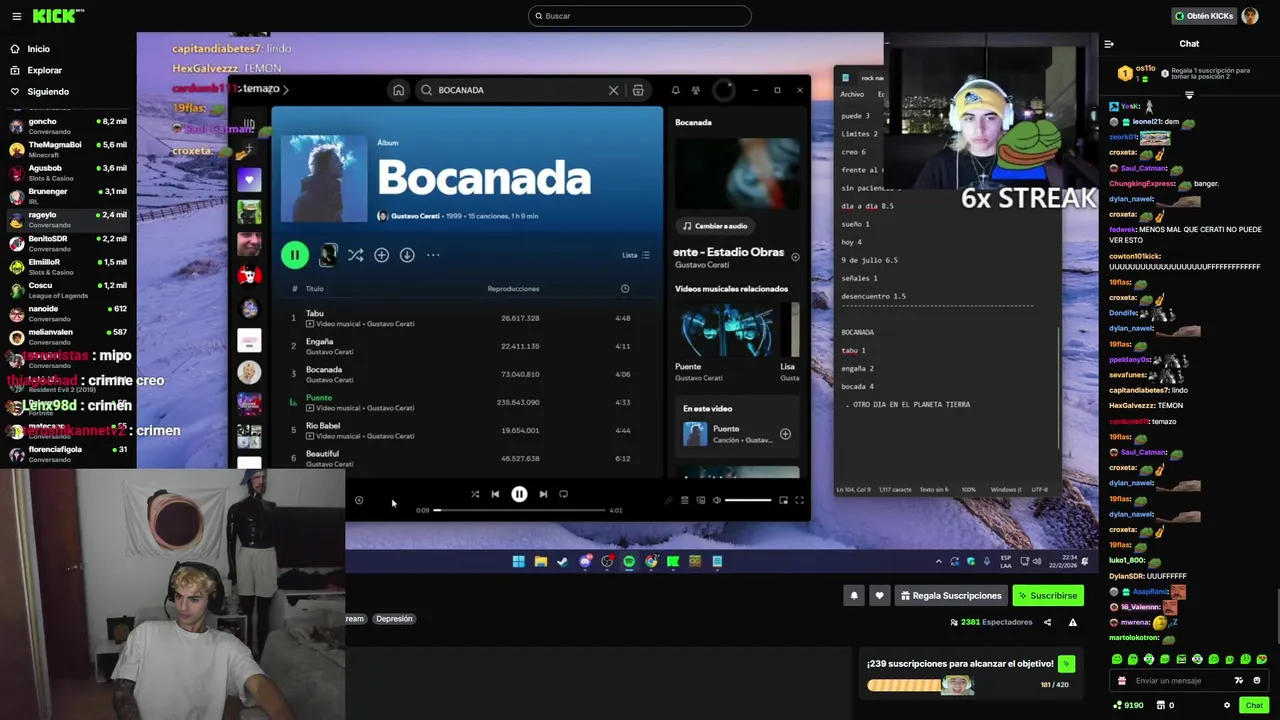Toggle repeat in player bar

click(564, 494)
